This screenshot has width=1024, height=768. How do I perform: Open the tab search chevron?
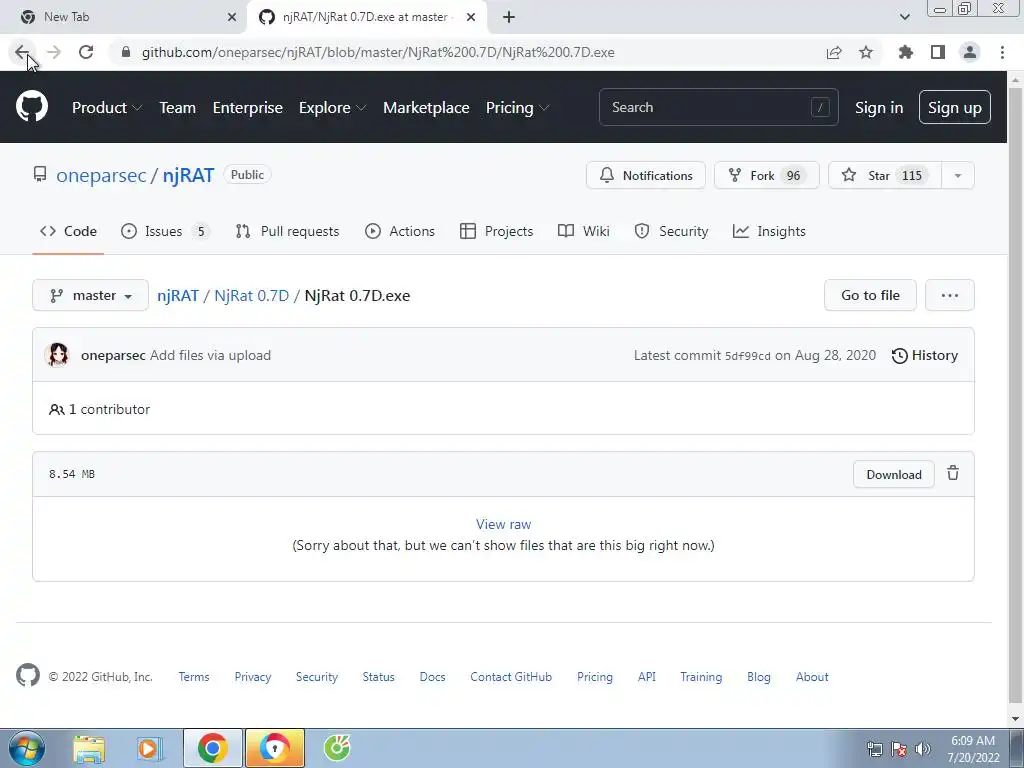click(x=904, y=17)
